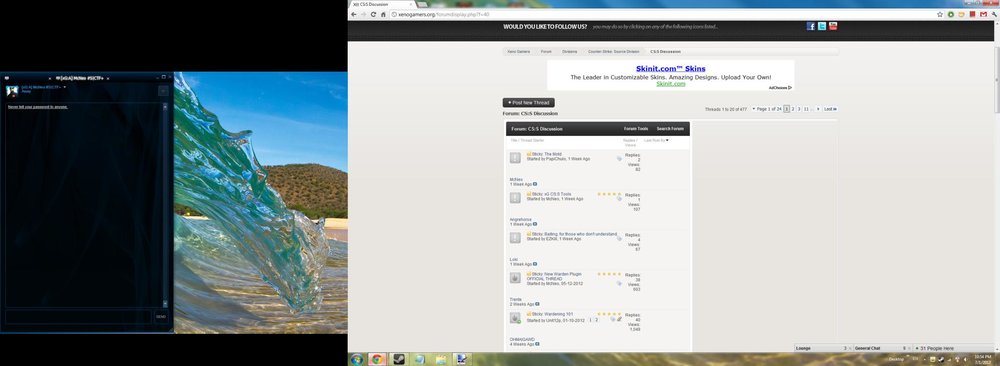Reload the page with the refresh icon
This screenshot has width=1000, height=366.
373,14
